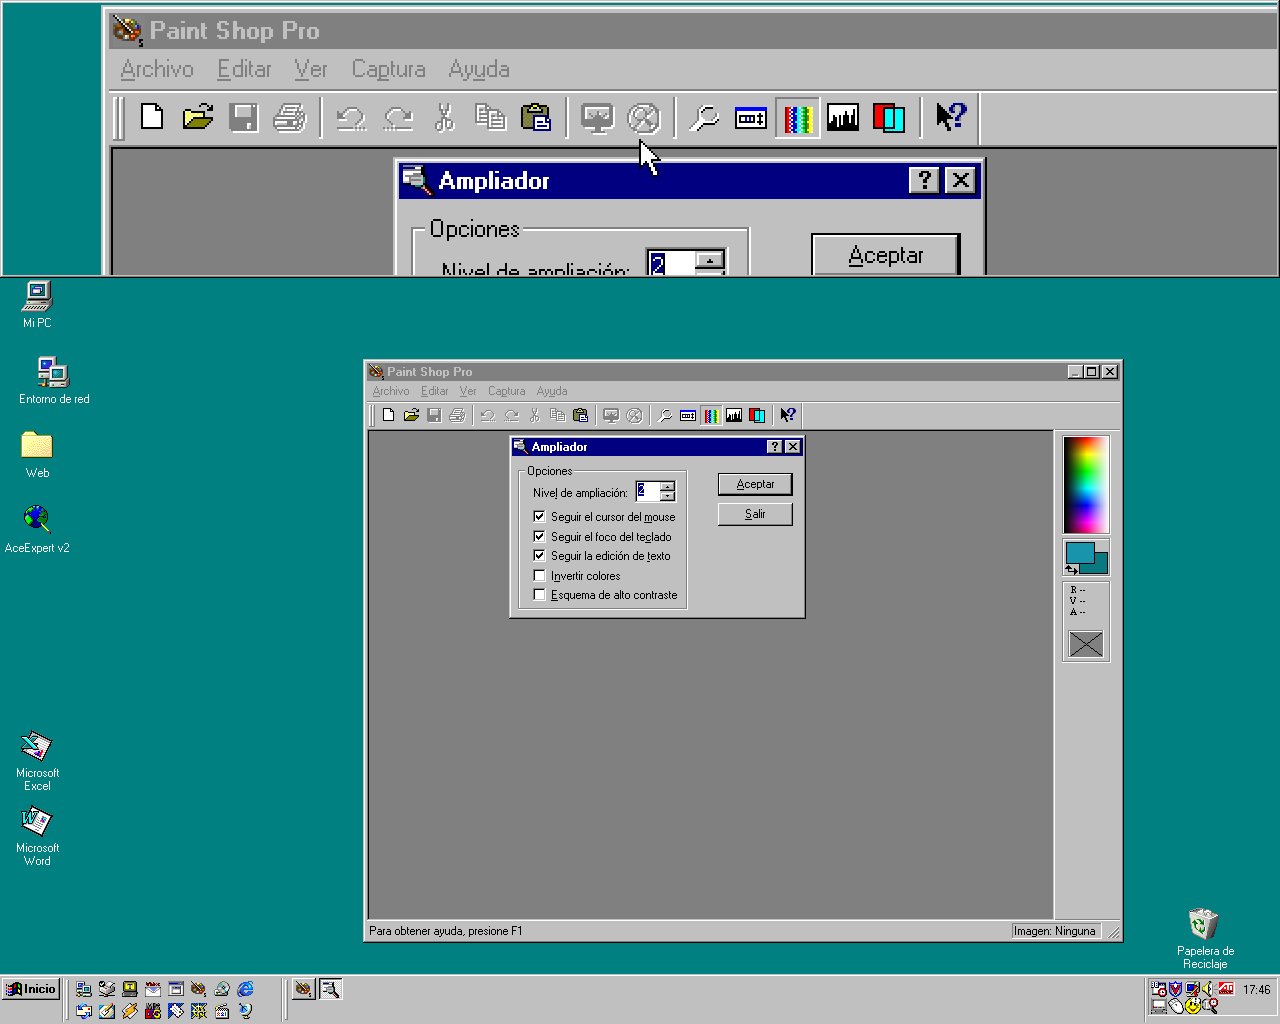Open the Ver menu in small Paint Shop Pro window
This screenshot has height=1024, width=1280.
pos(468,391)
